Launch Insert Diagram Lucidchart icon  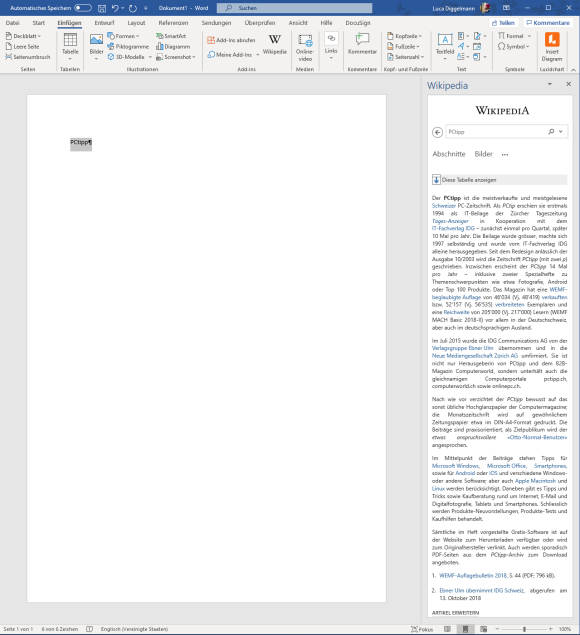point(552,47)
